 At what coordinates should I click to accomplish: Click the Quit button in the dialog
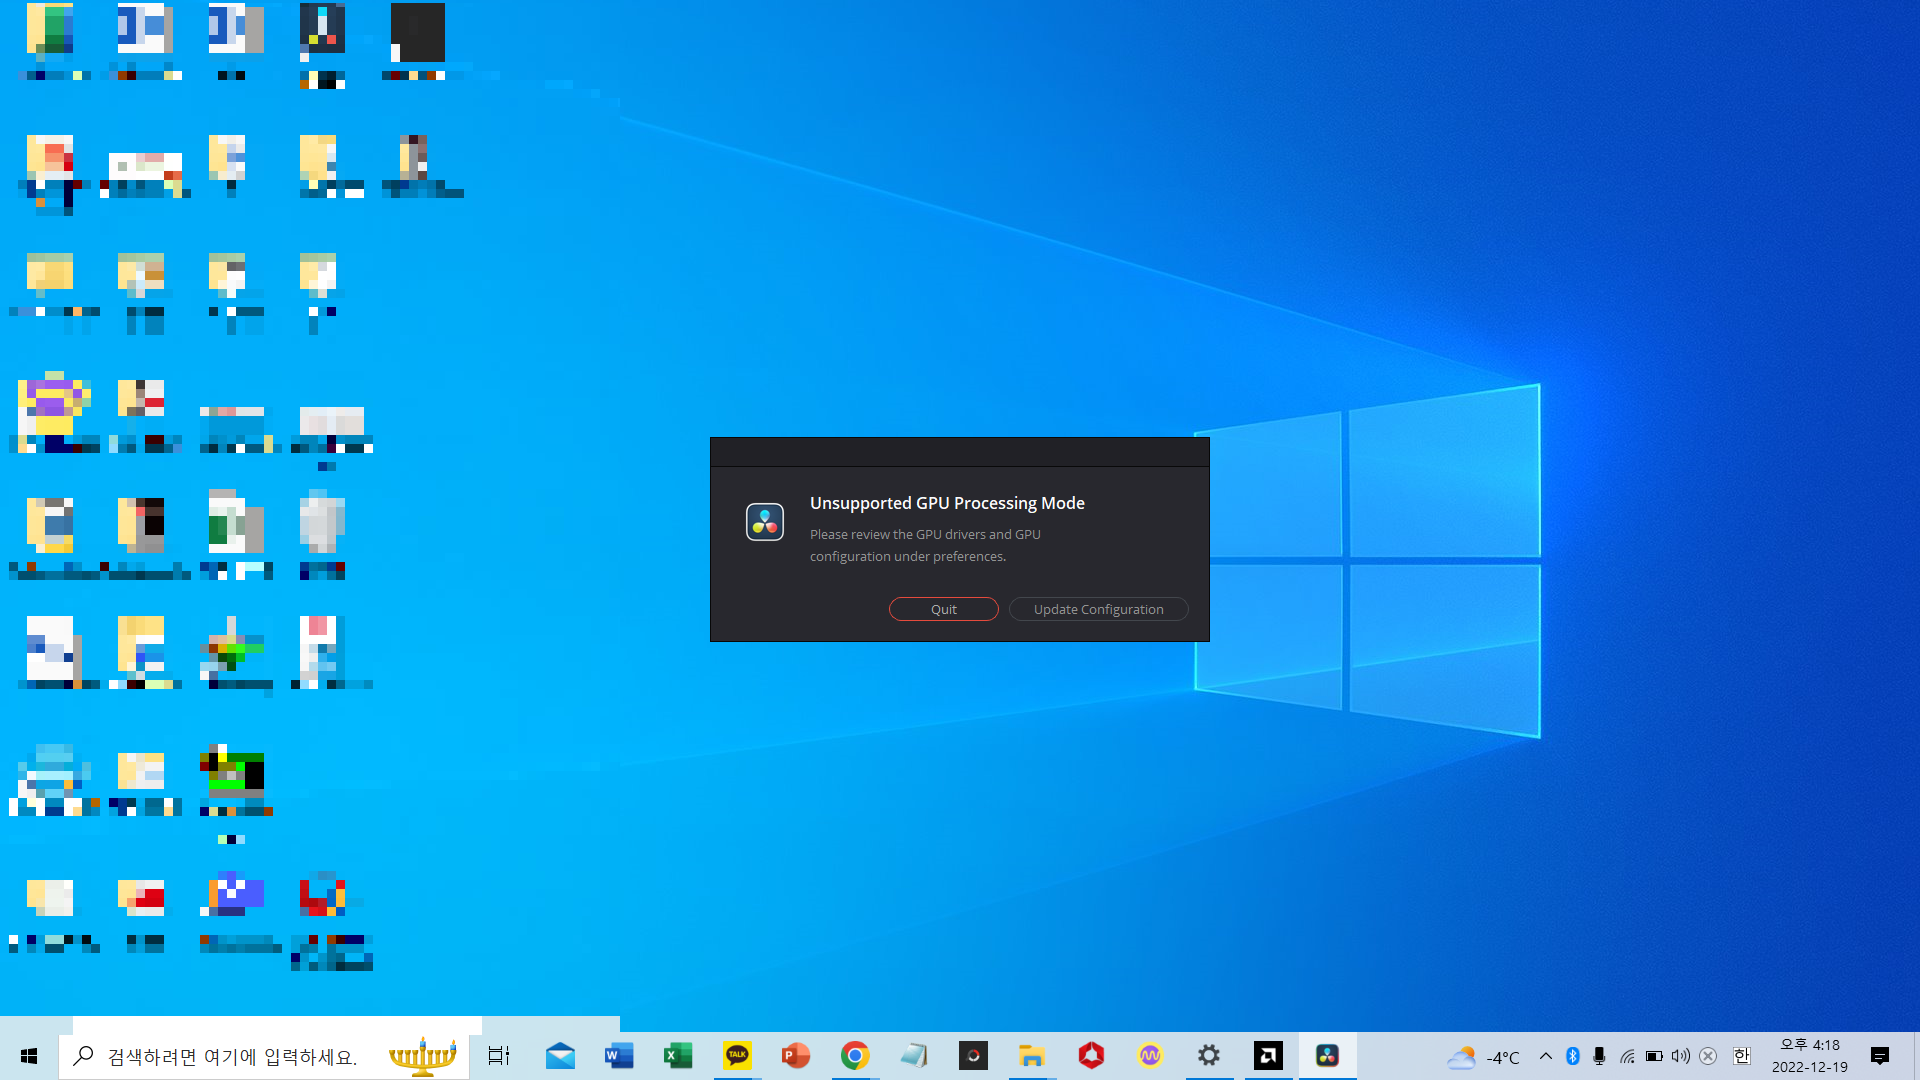[943, 609]
